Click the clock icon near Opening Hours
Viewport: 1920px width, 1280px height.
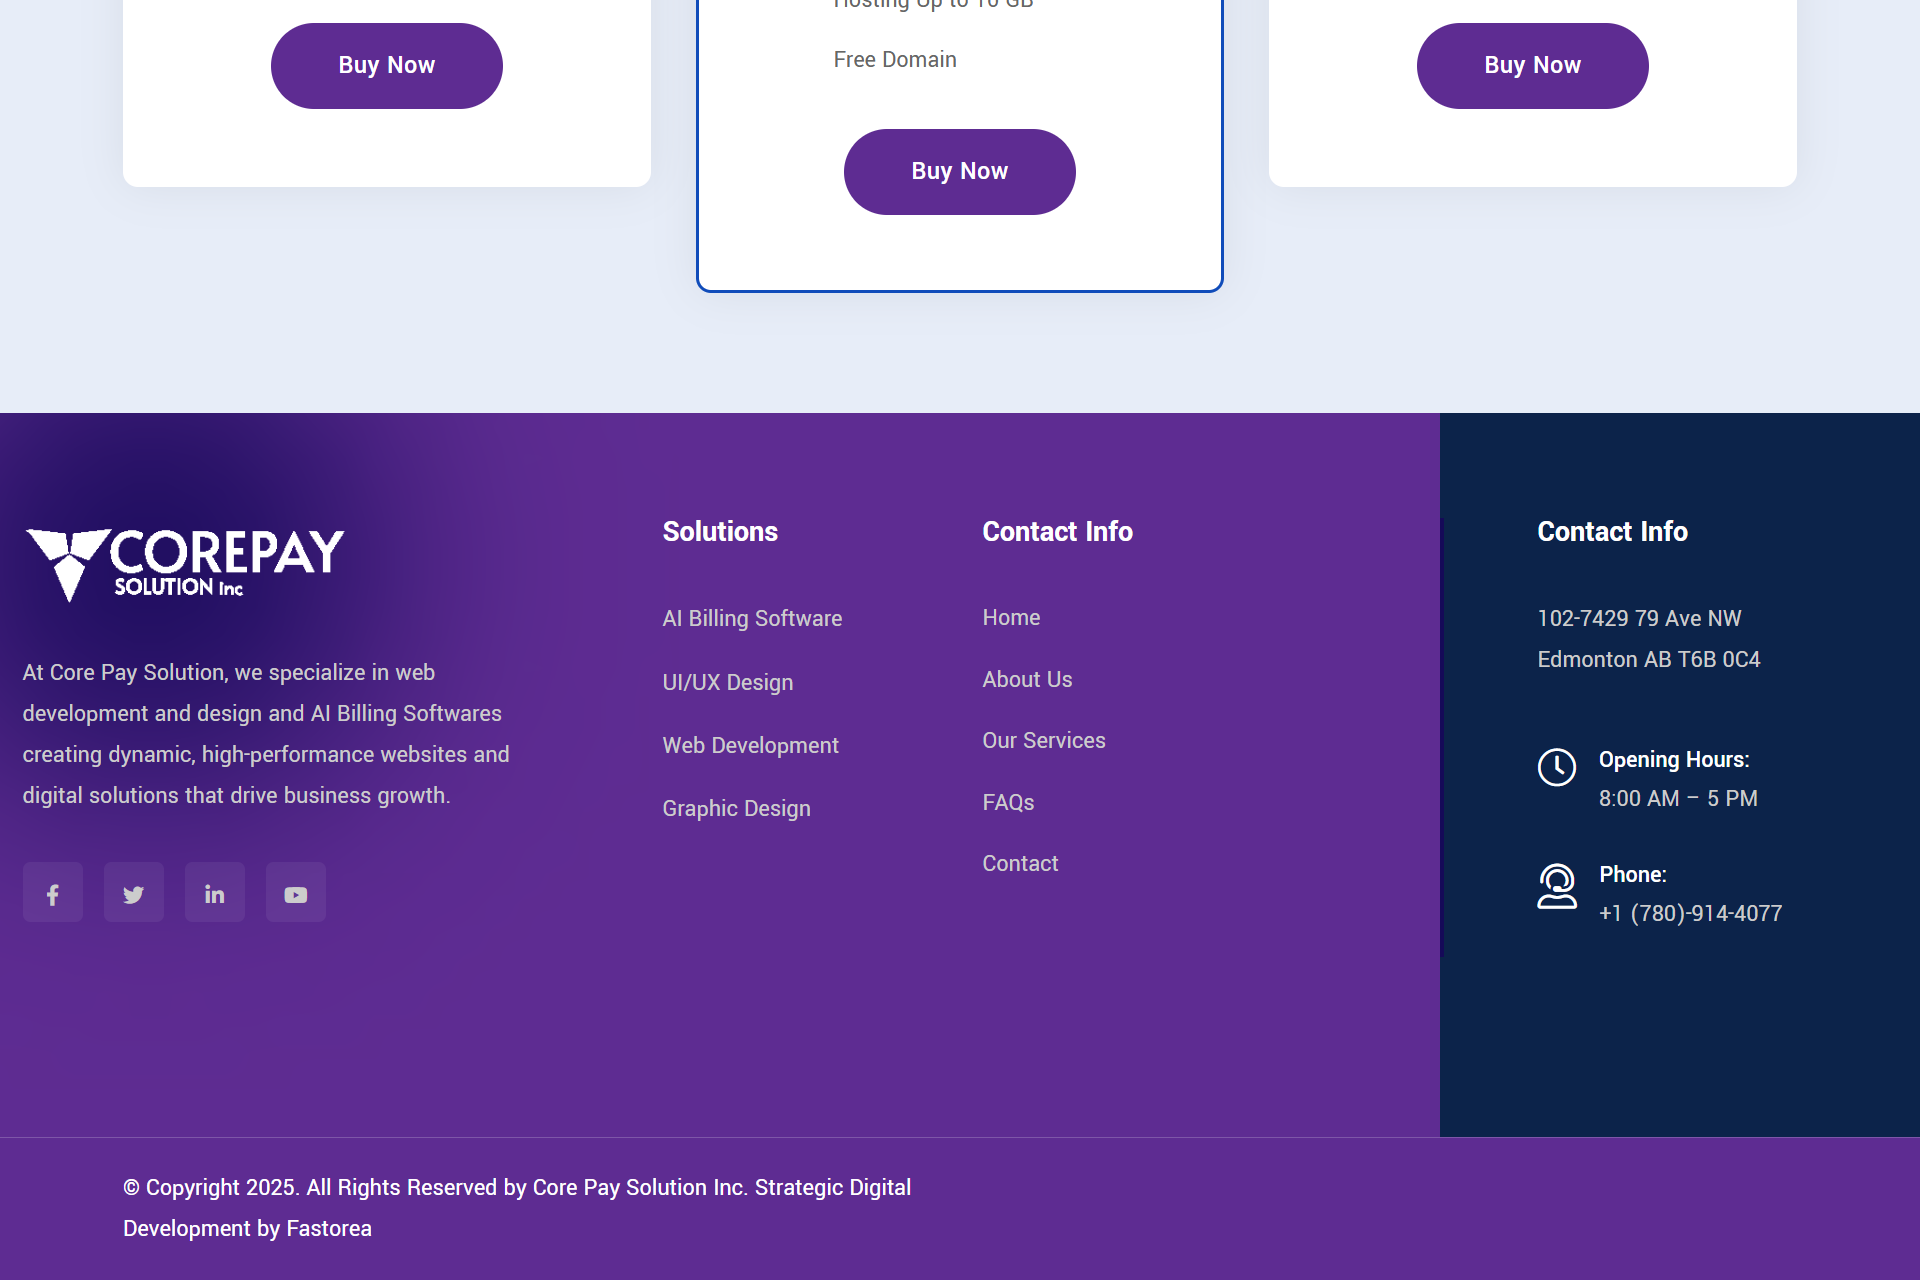(1557, 769)
